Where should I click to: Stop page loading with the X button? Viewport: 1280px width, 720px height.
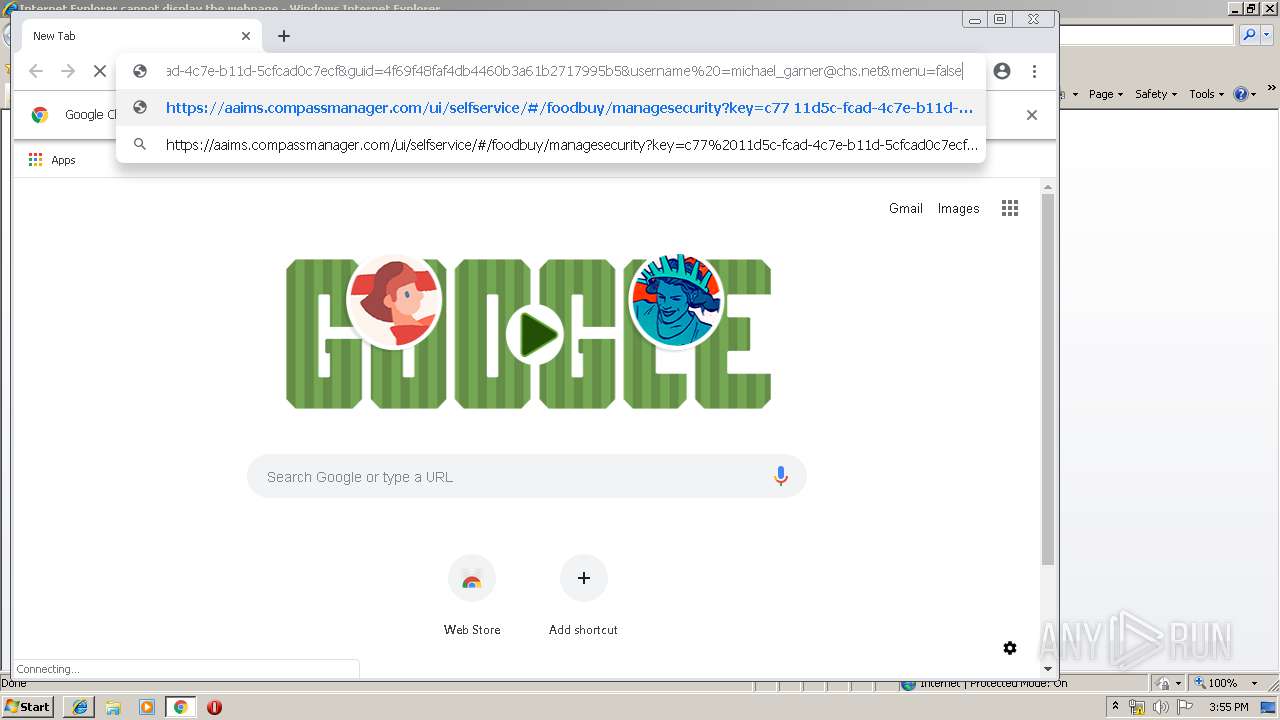click(x=100, y=71)
